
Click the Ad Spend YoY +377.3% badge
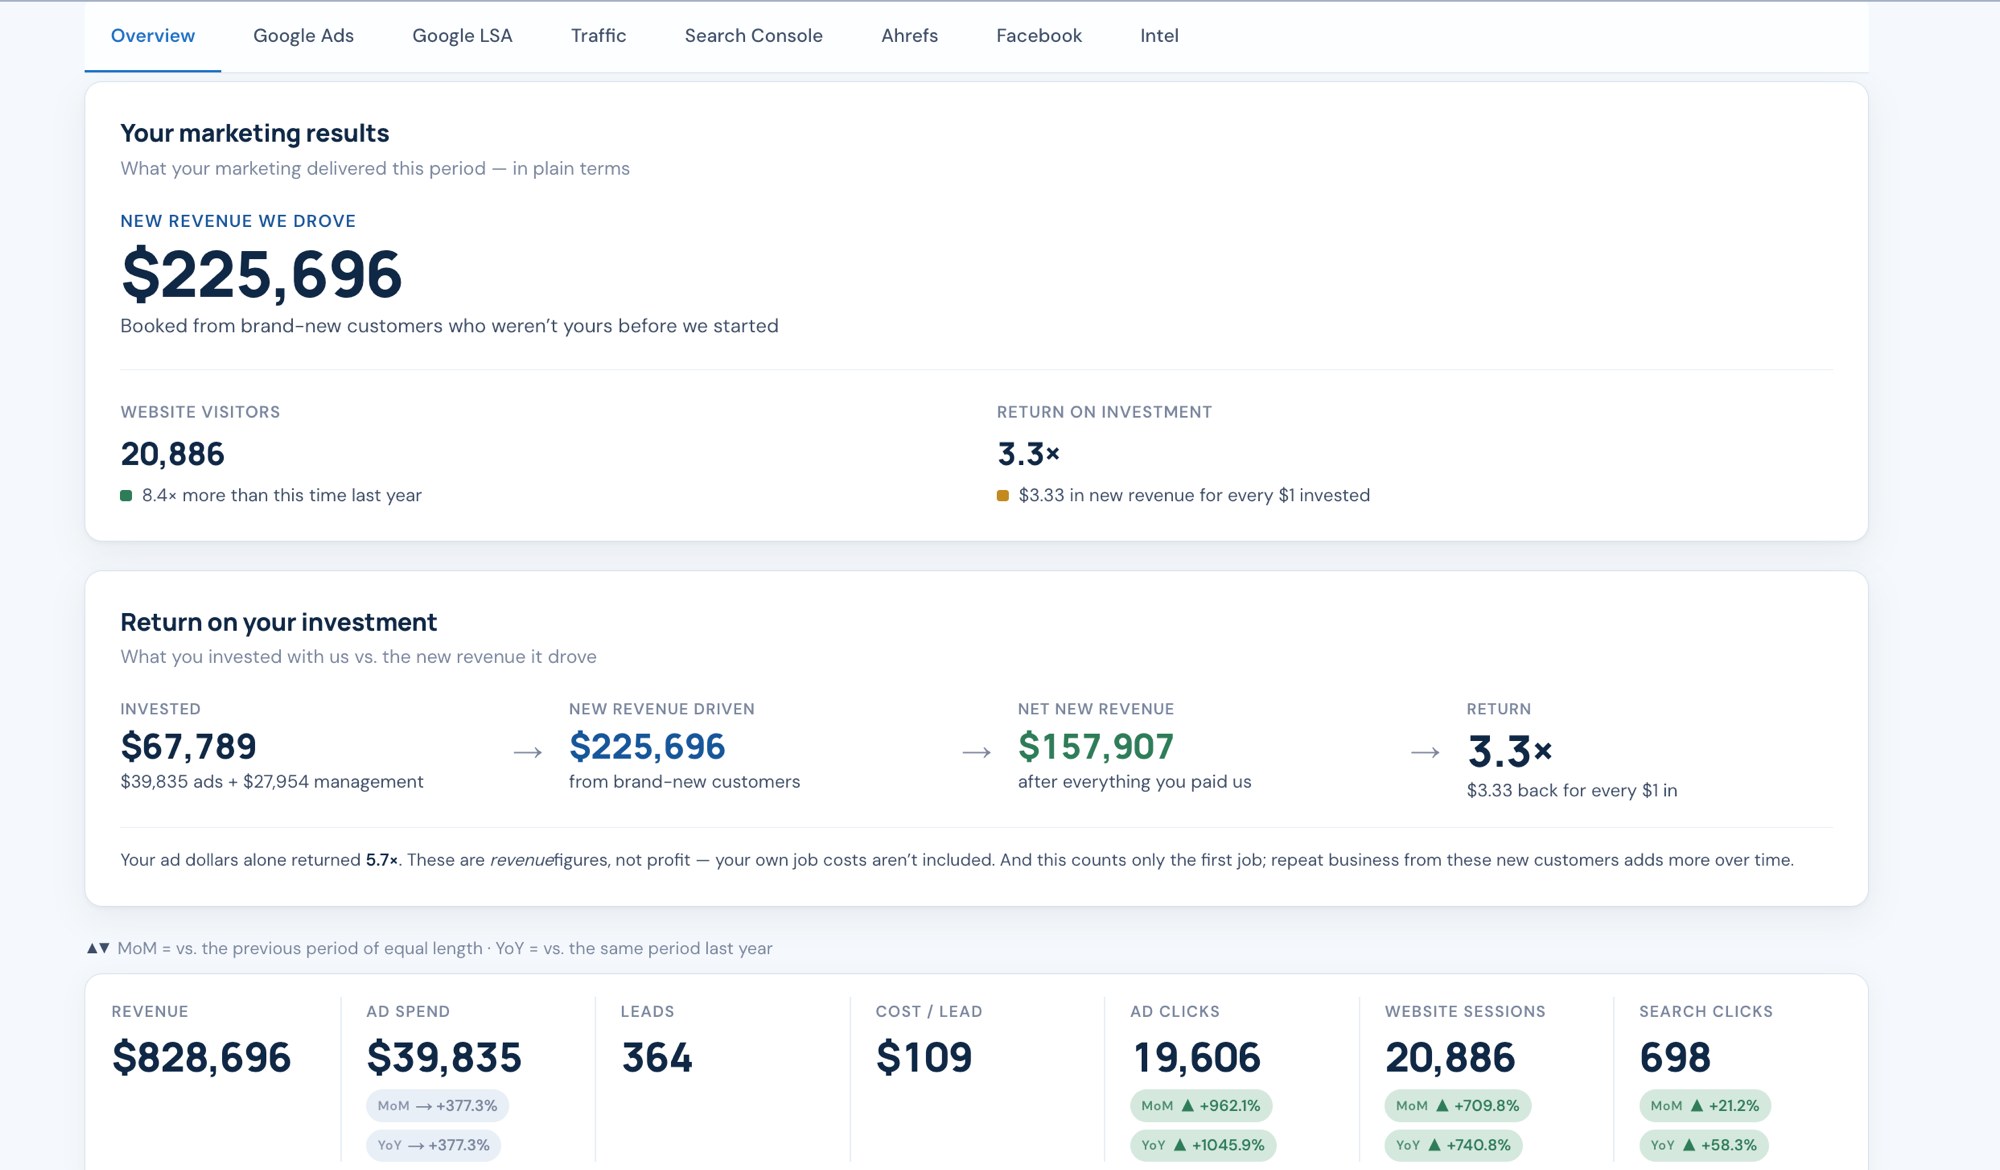pyautogui.click(x=434, y=1145)
